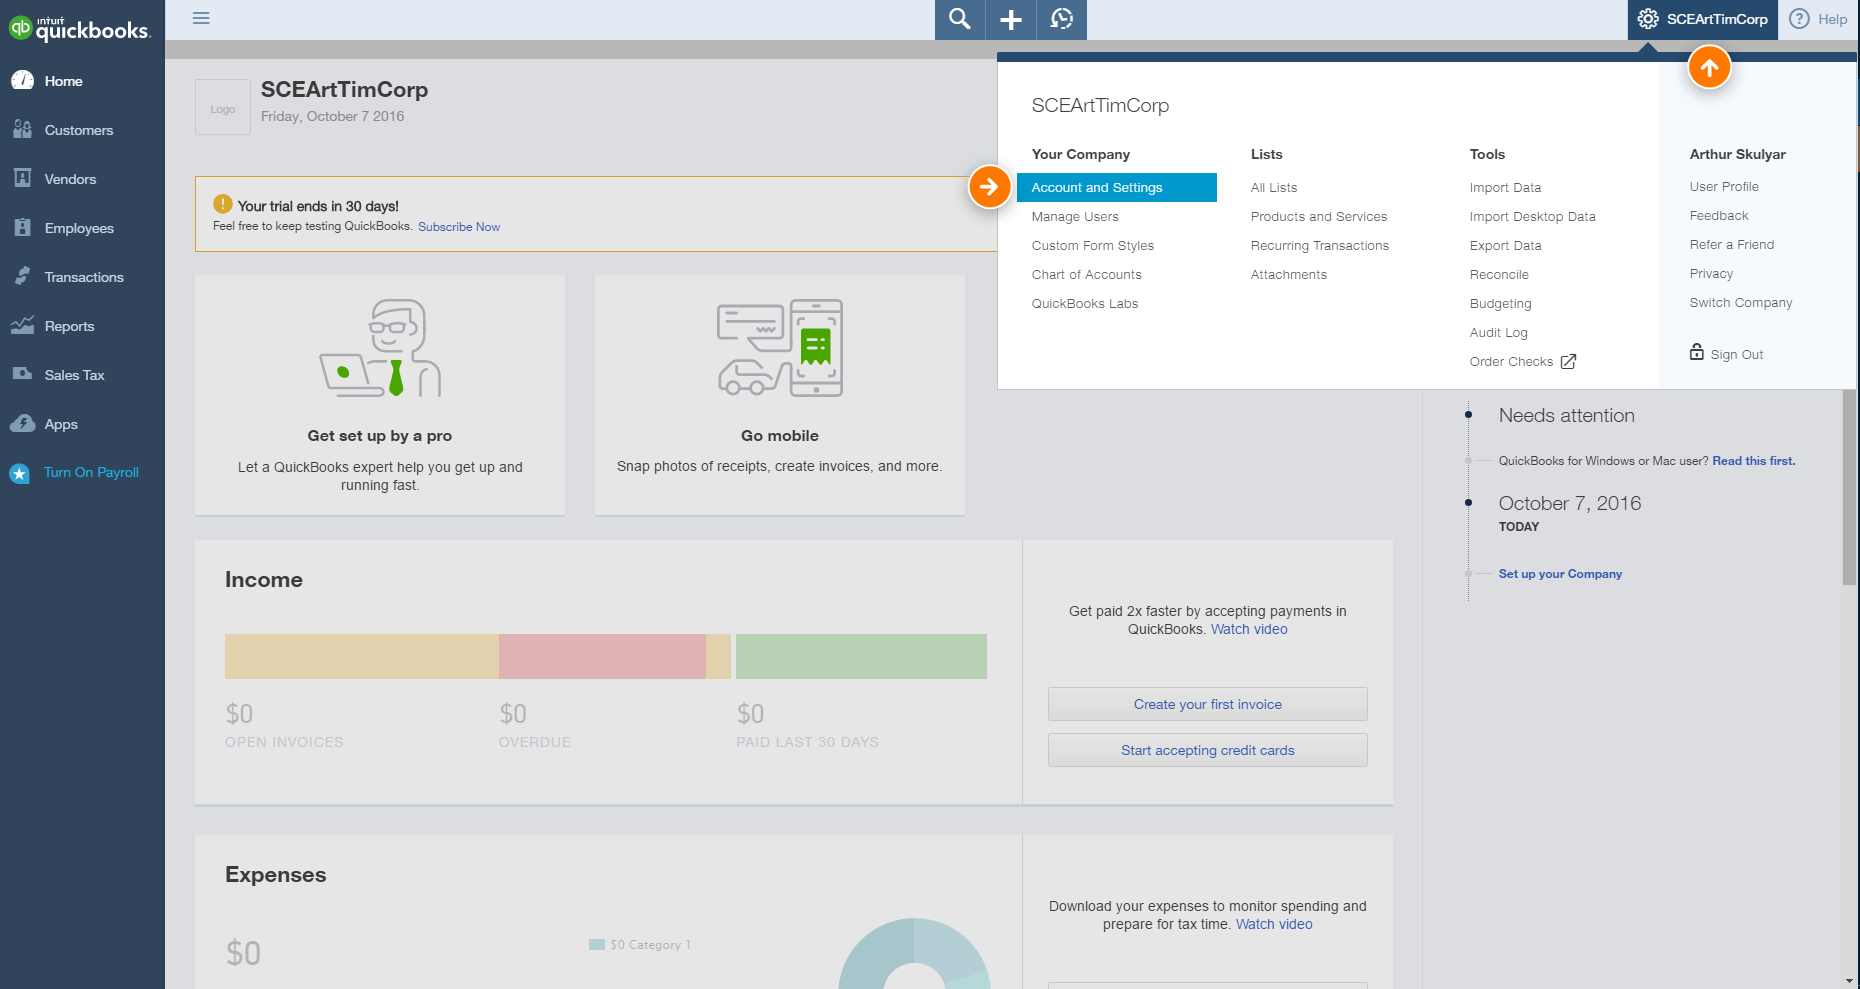Screen dimensions: 1860x989
Task: Click Watch video link in Income section
Action: [1249, 629]
